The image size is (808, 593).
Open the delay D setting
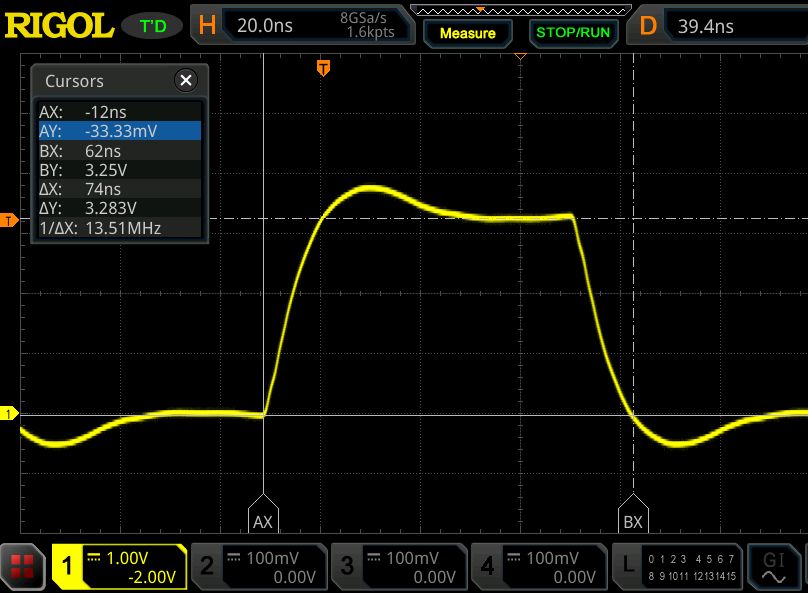point(648,26)
